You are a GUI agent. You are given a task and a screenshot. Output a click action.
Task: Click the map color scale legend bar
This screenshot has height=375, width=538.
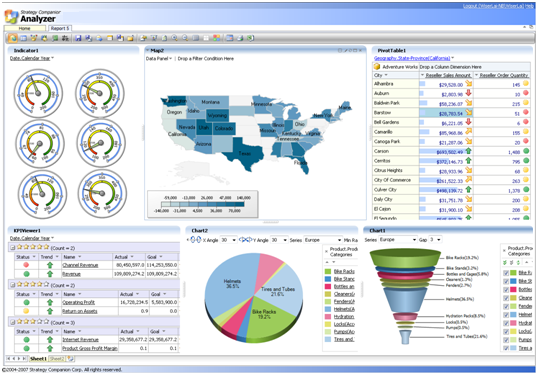click(x=203, y=204)
